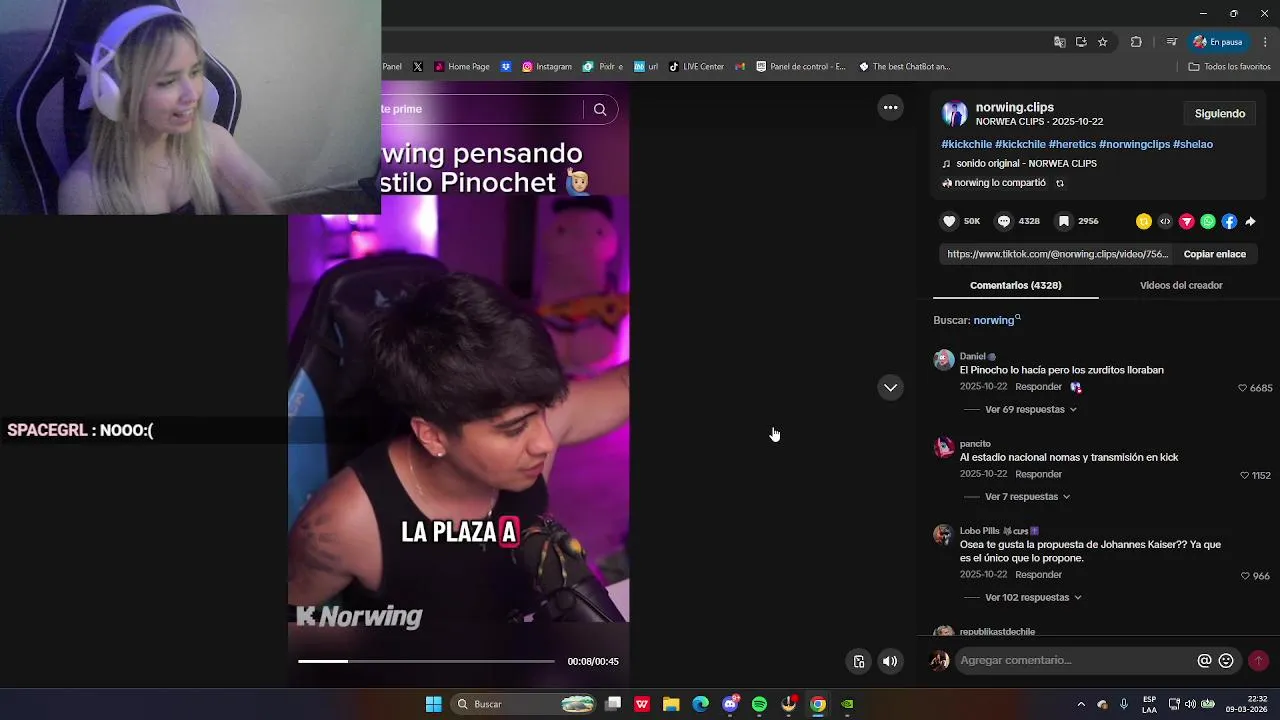Open Windows Start menu
Screen dimensions: 1280x720
point(434,704)
